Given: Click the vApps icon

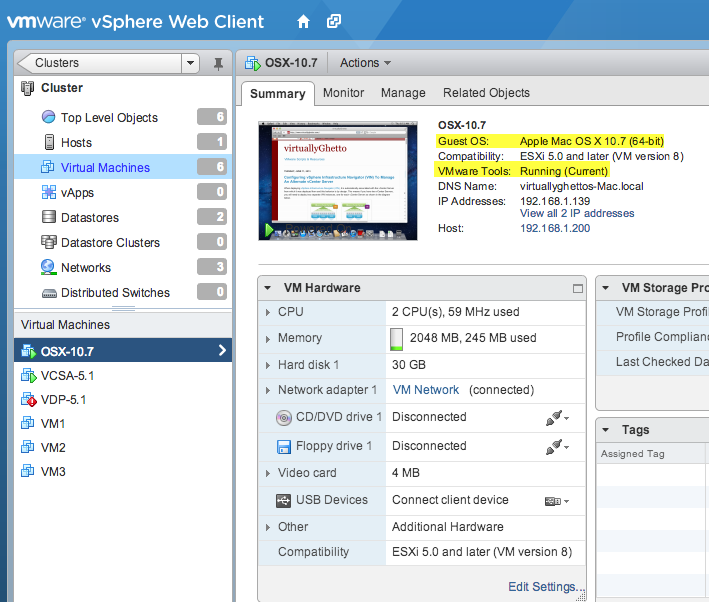Looking at the screenshot, I should coord(49,192).
